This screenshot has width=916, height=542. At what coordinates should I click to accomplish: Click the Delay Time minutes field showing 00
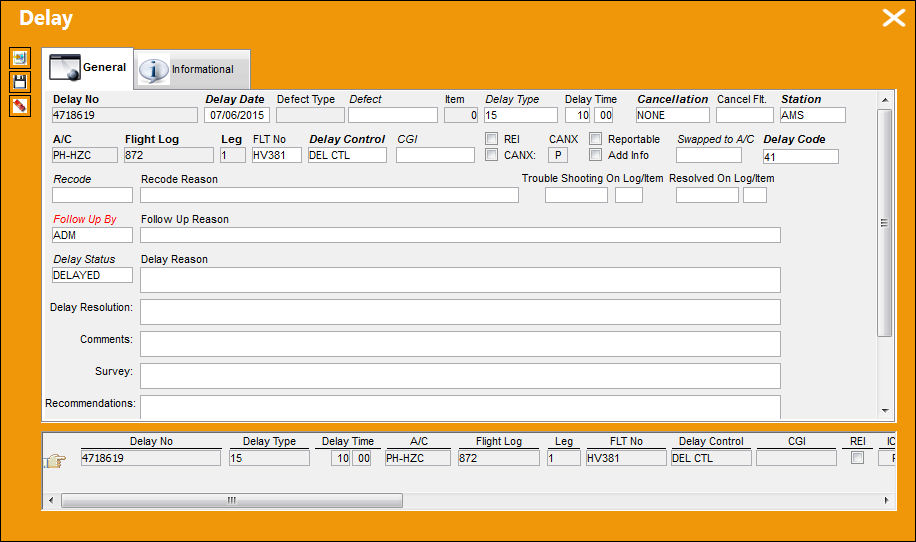[x=603, y=115]
